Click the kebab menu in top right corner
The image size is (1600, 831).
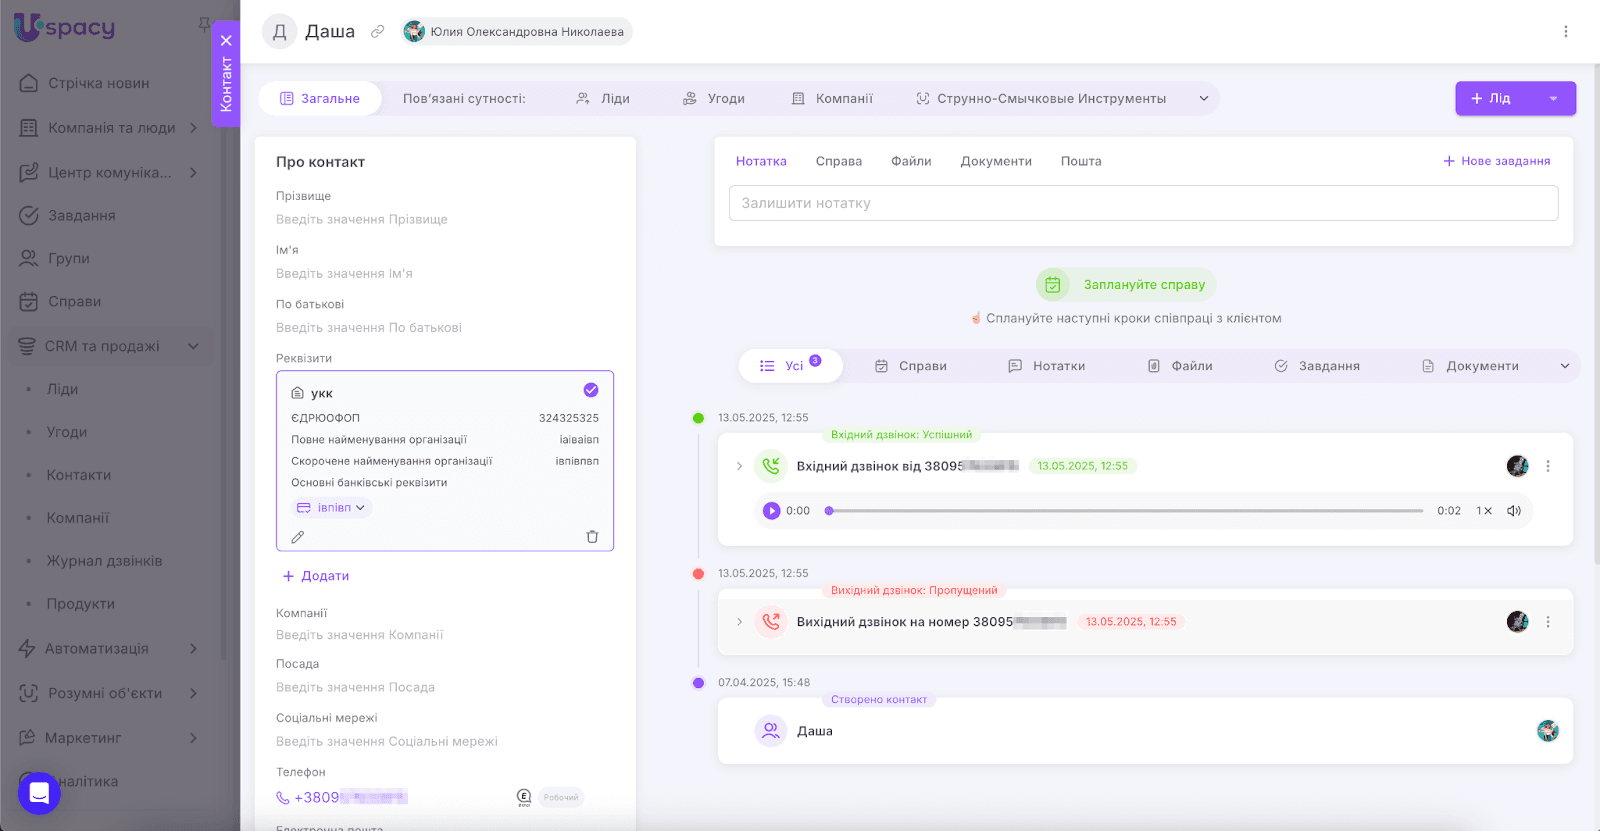(1566, 32)
